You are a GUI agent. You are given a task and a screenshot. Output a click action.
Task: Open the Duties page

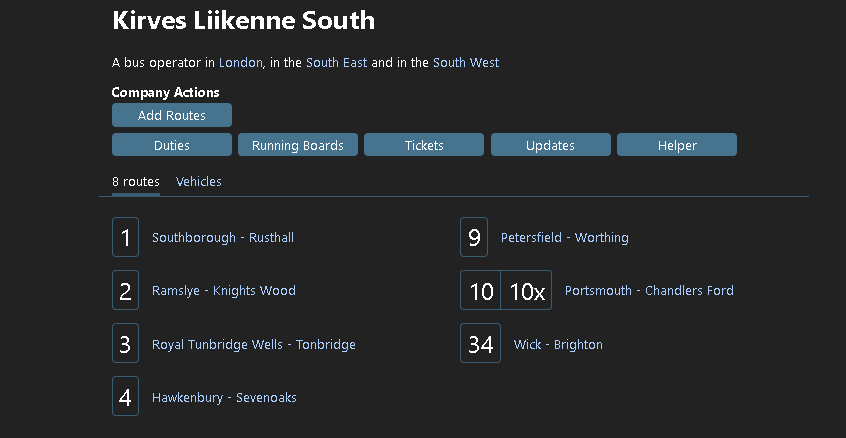click(172, 145)
